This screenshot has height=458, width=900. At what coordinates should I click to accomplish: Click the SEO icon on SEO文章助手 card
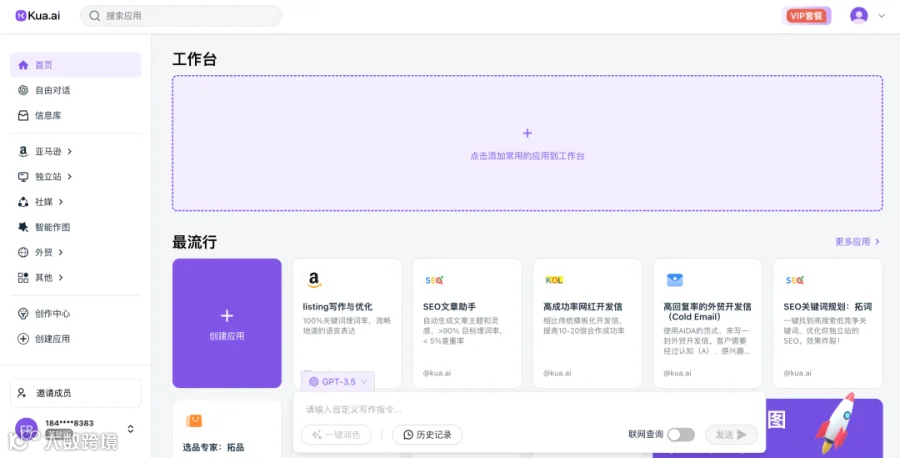point(434,280)
